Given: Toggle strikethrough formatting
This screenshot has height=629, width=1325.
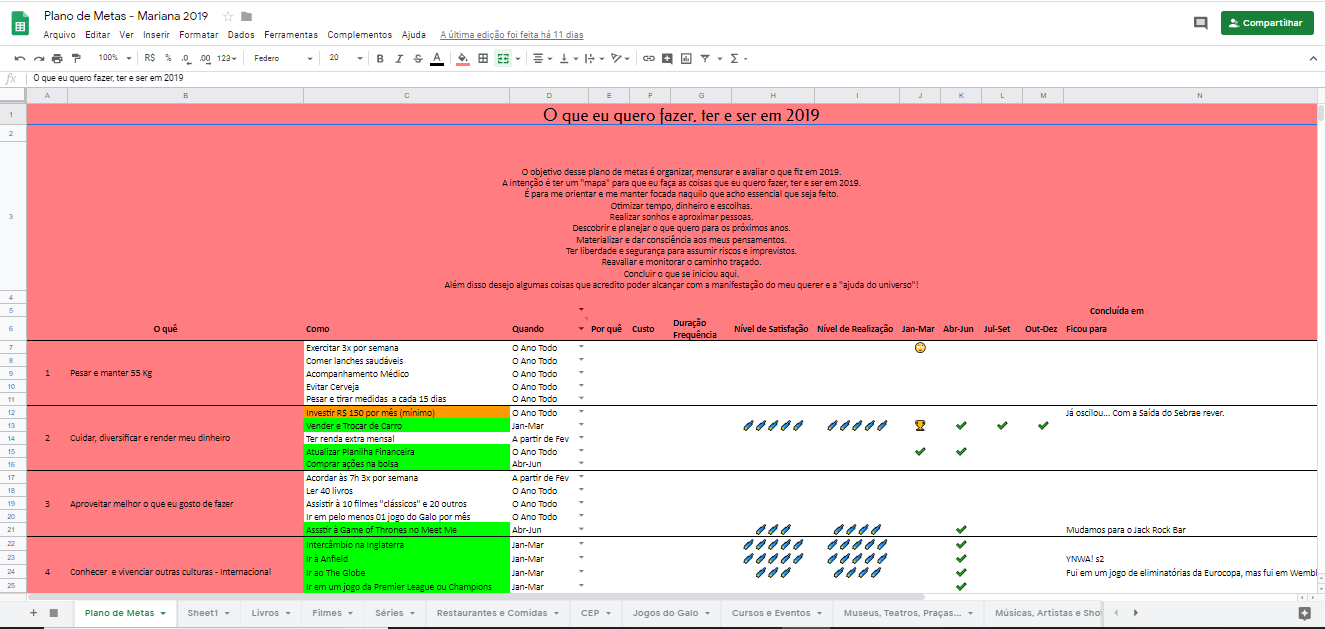Looking at the screenshot, I should 417,58.
